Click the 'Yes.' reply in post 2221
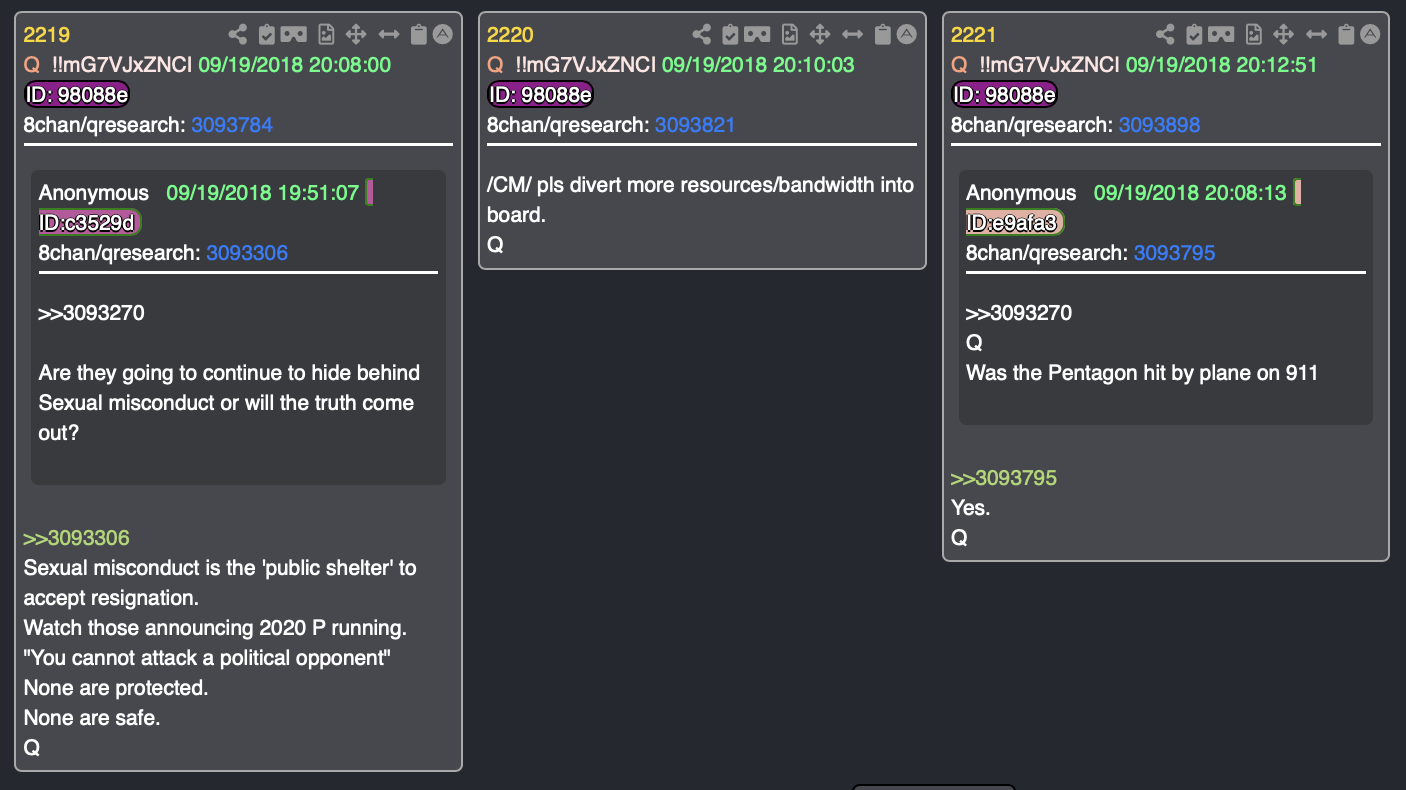This screenshot has height=790, width=1406. [970, 508]
